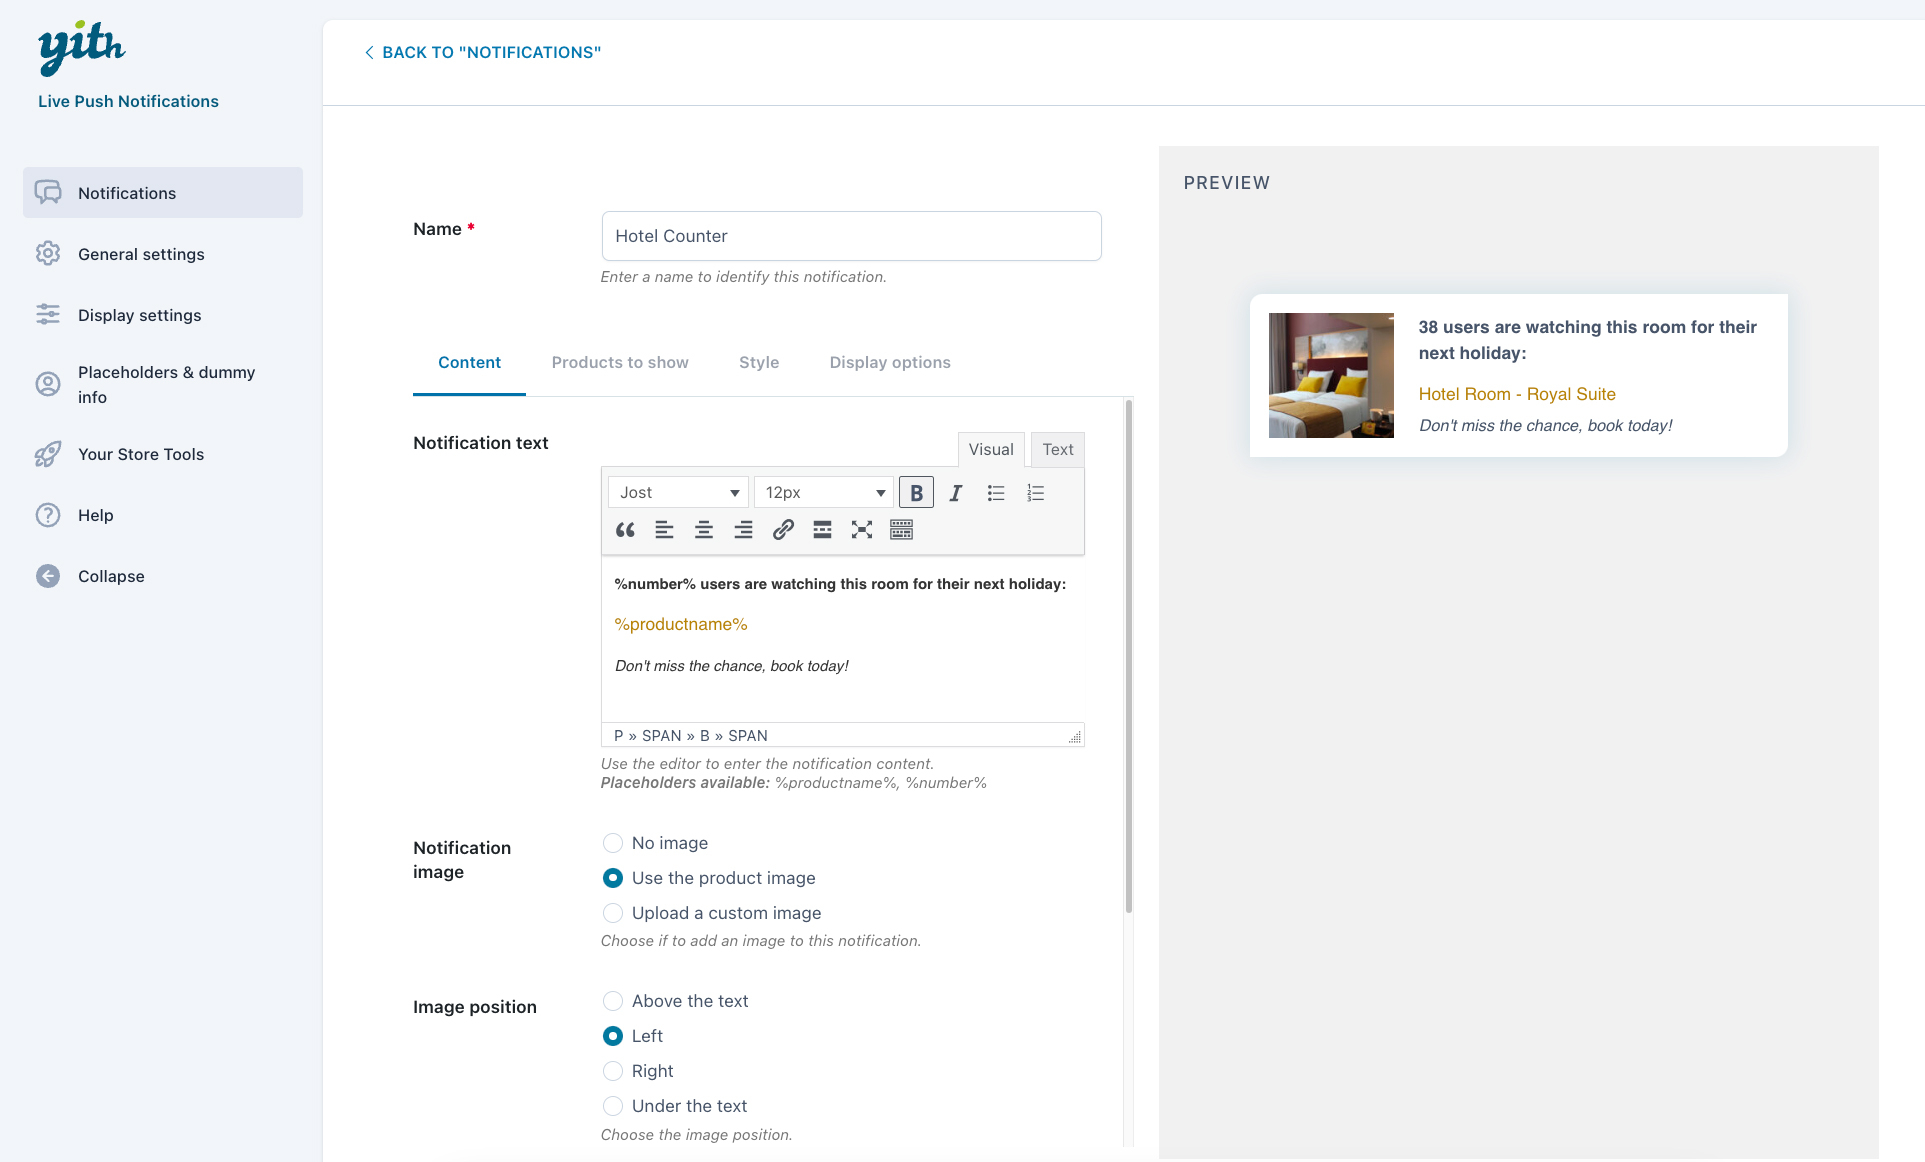The width and height of the screenshot is (1925, 1162).
Task: Switch editor to Text mode
Action: coord(1058,449)
